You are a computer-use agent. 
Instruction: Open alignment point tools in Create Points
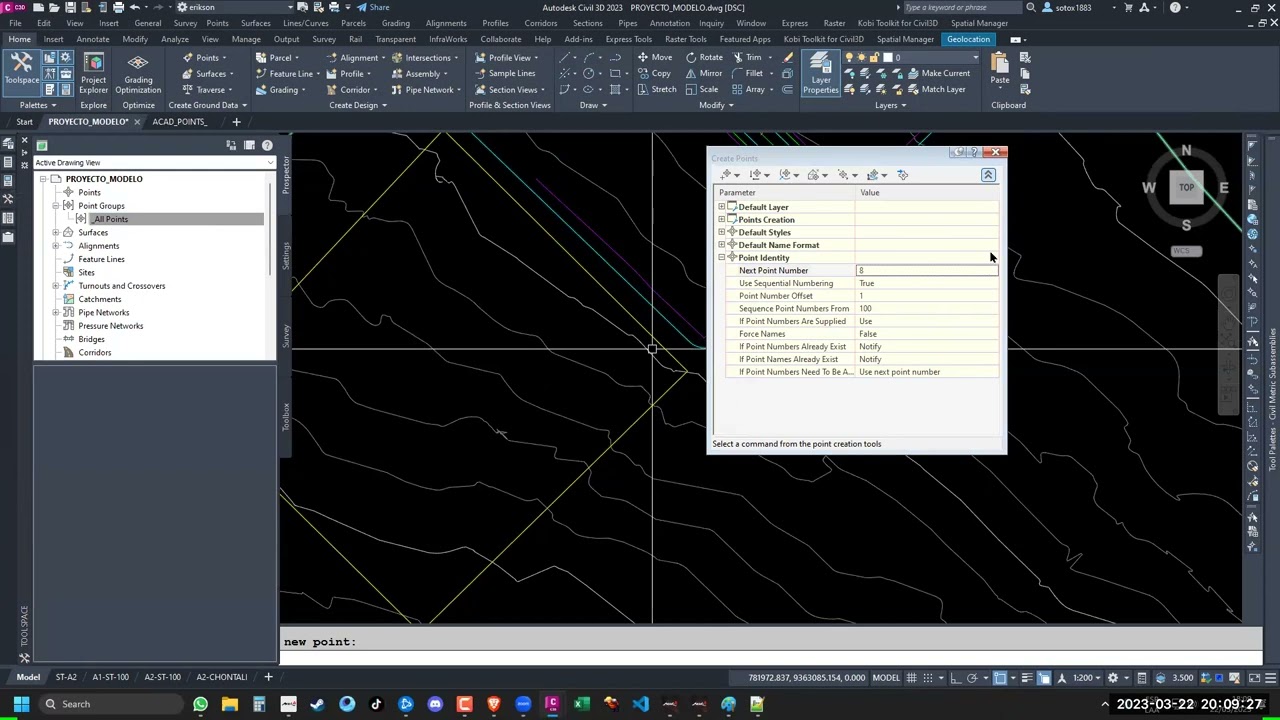787,175
